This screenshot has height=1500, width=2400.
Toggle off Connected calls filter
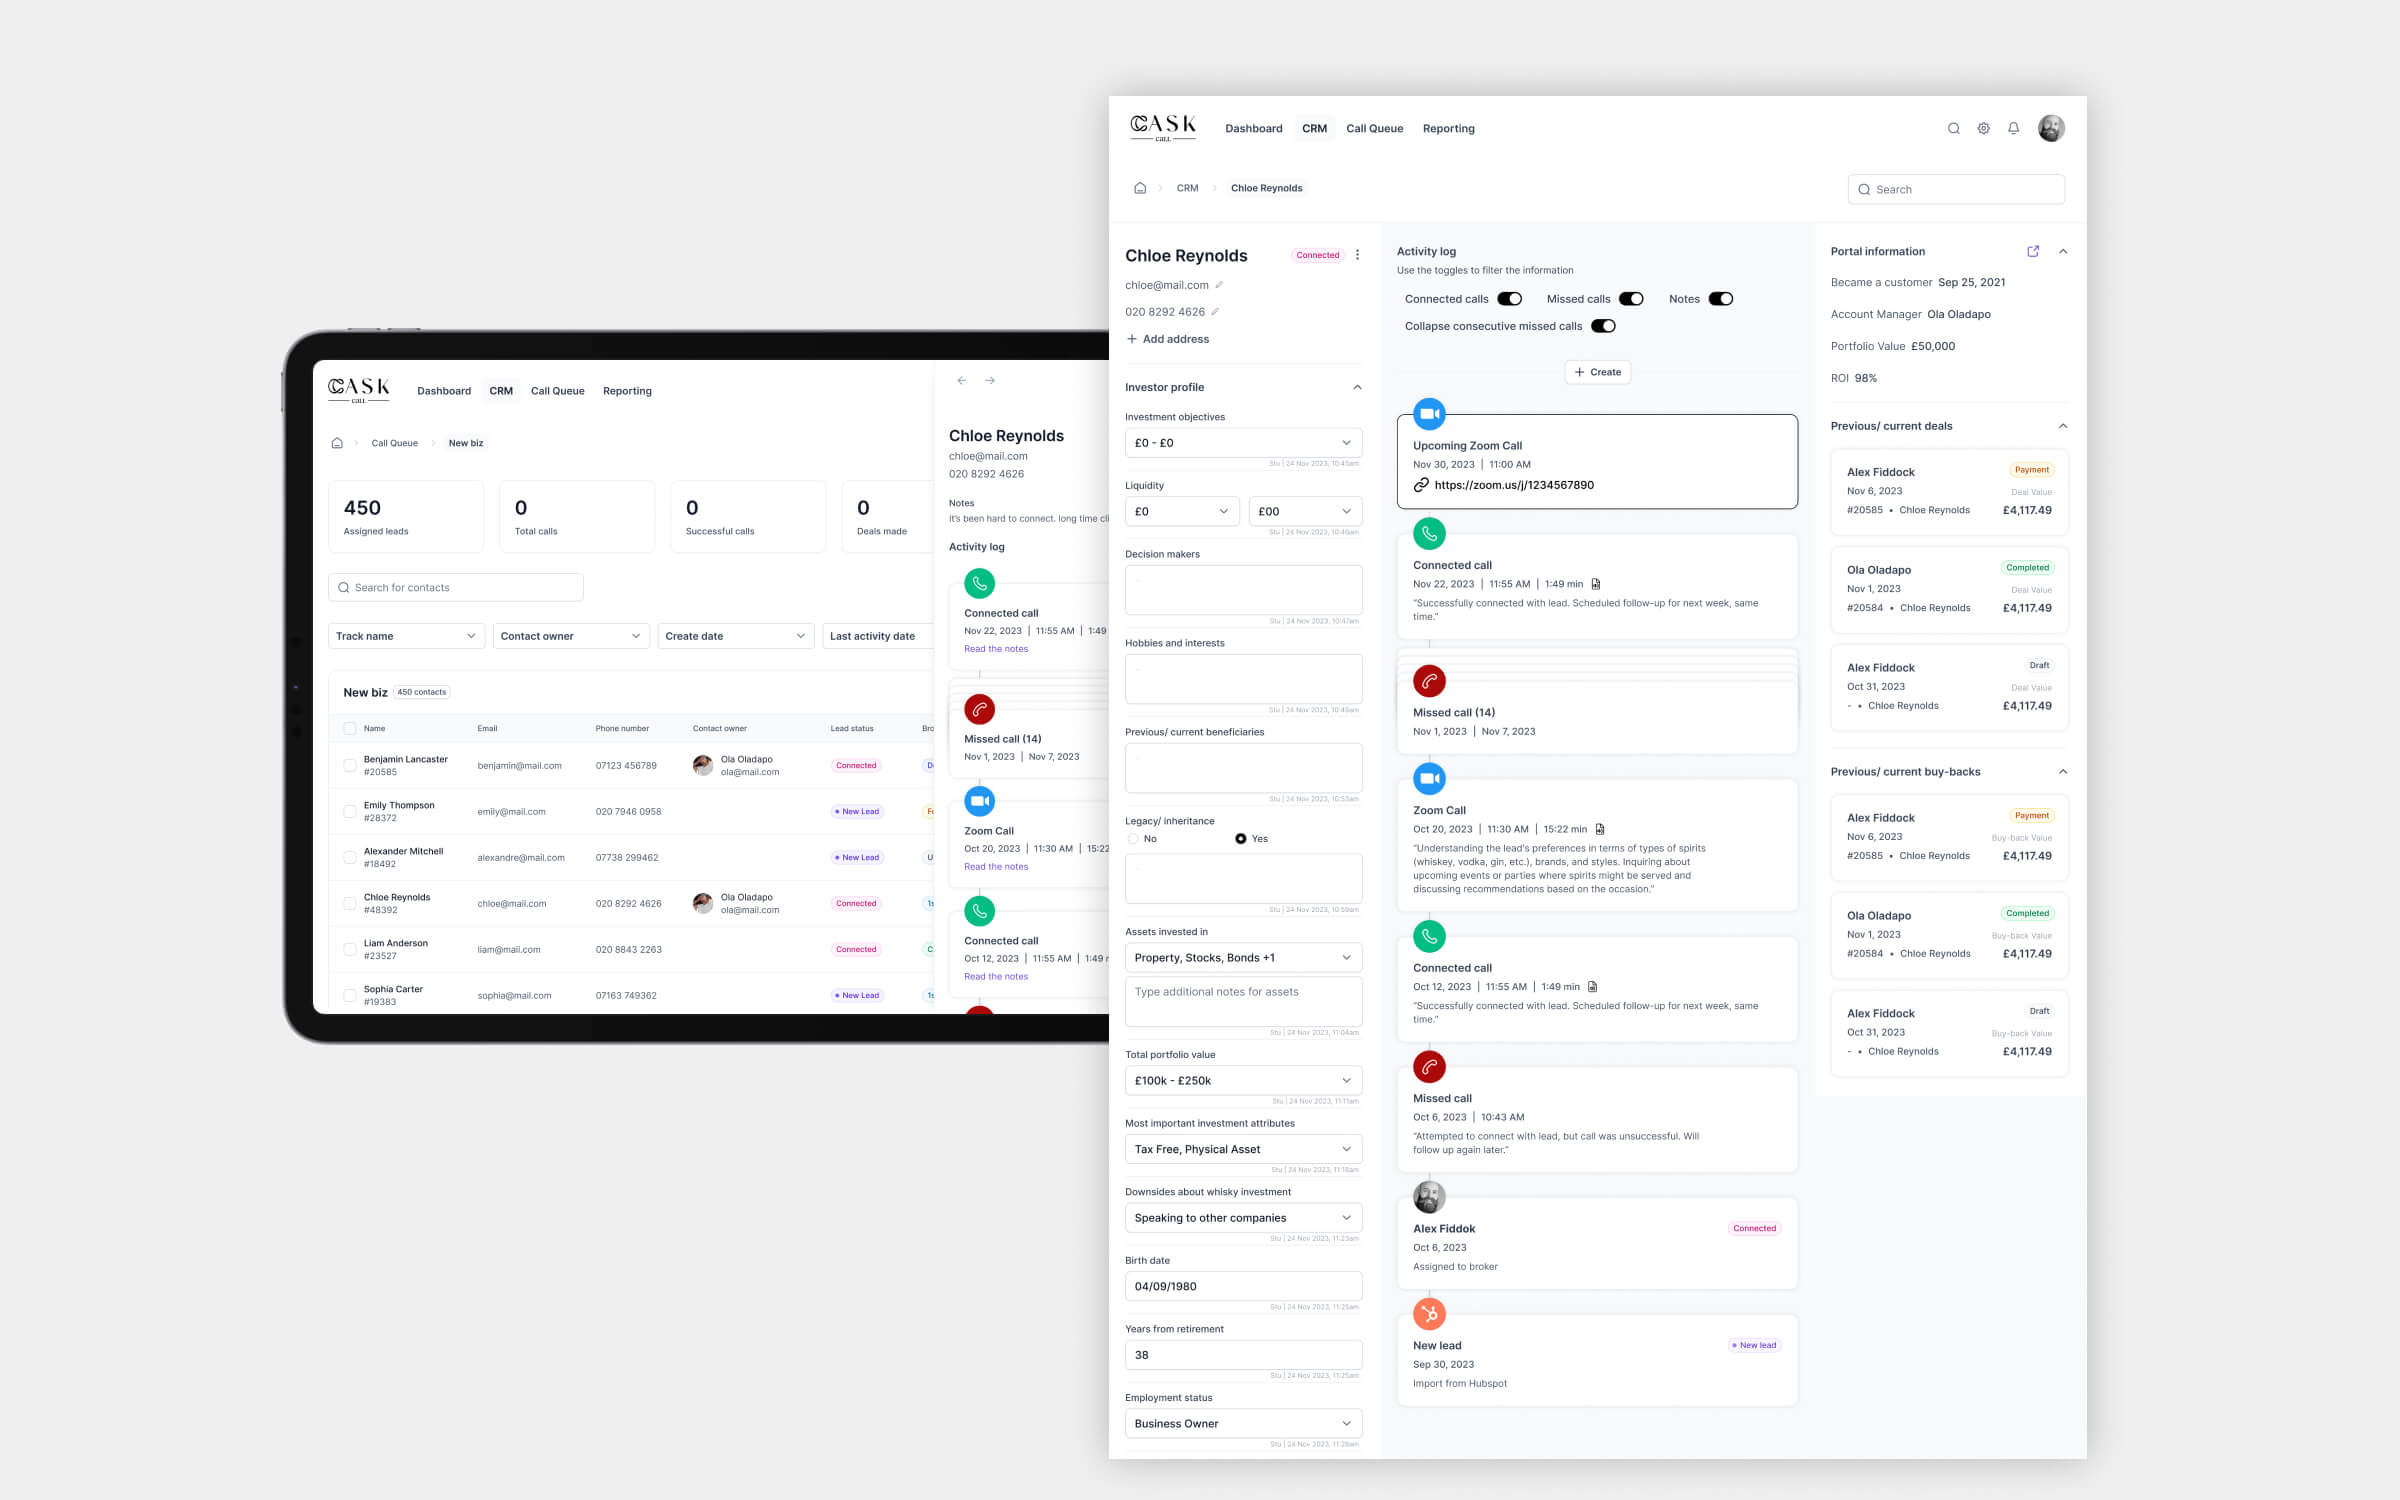coord(1509,299)
